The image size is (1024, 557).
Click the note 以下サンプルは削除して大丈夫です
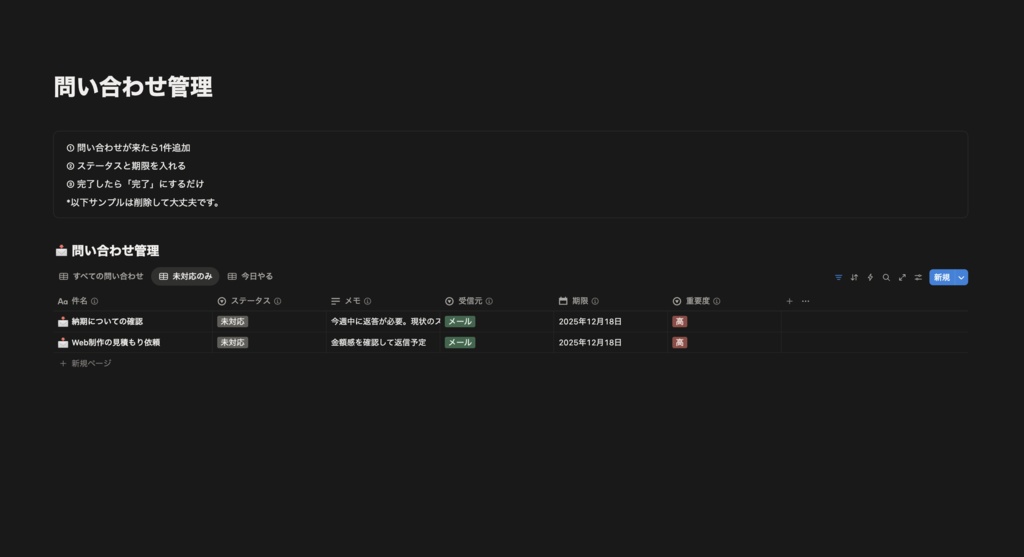(x=143, y=202)
